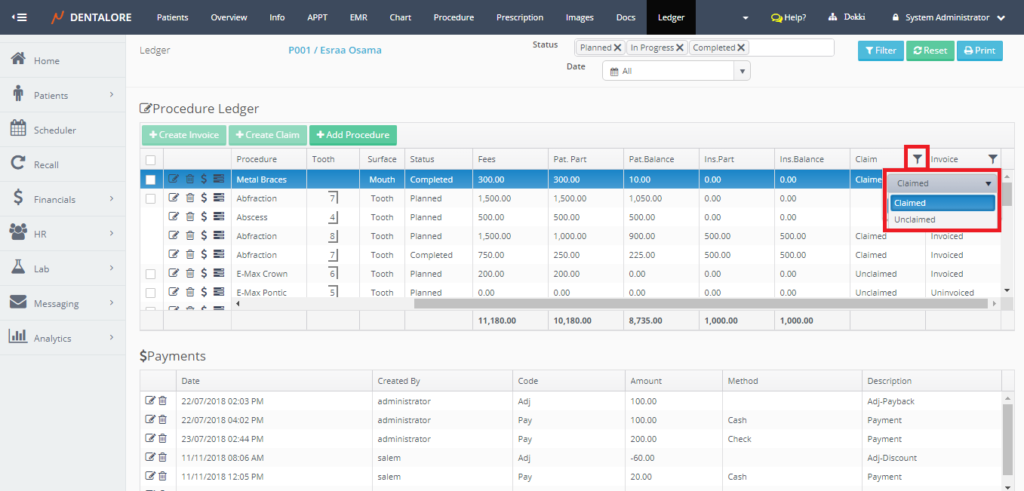Switch to the Prescription tab

[x=520, y=18]
